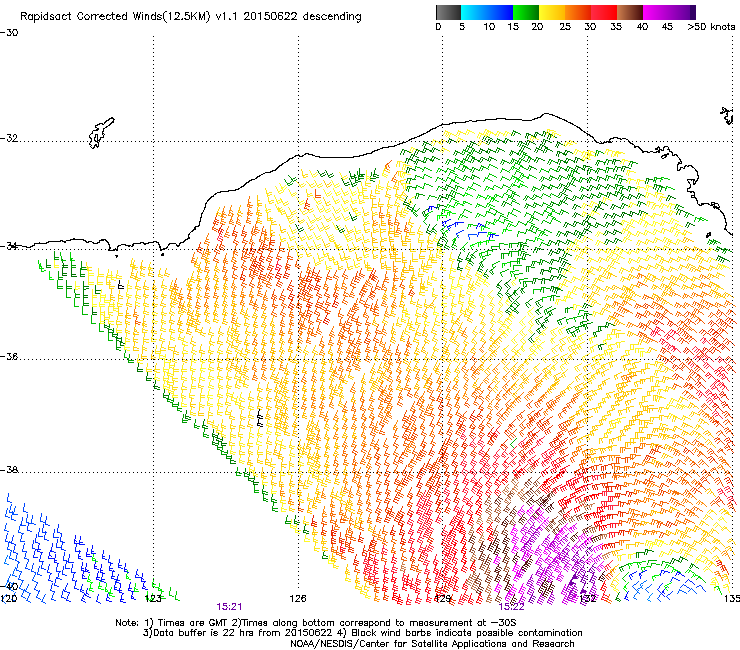Click the '10' label under the color scale
The width and height of the screenshot is (740, 650).
[x=489, y=27]
